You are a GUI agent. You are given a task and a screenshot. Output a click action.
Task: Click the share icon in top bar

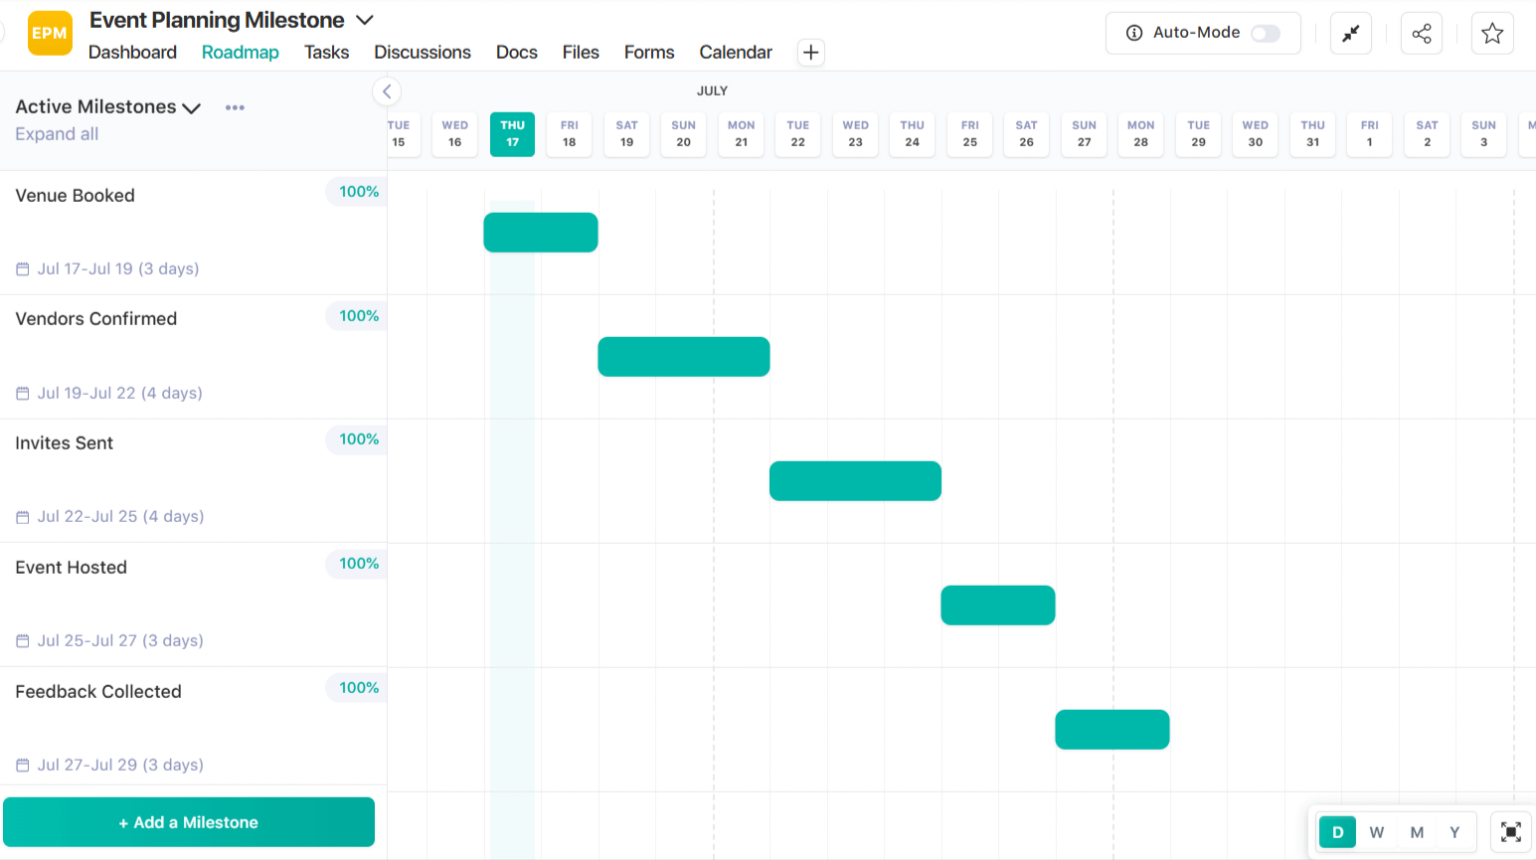1421,34
